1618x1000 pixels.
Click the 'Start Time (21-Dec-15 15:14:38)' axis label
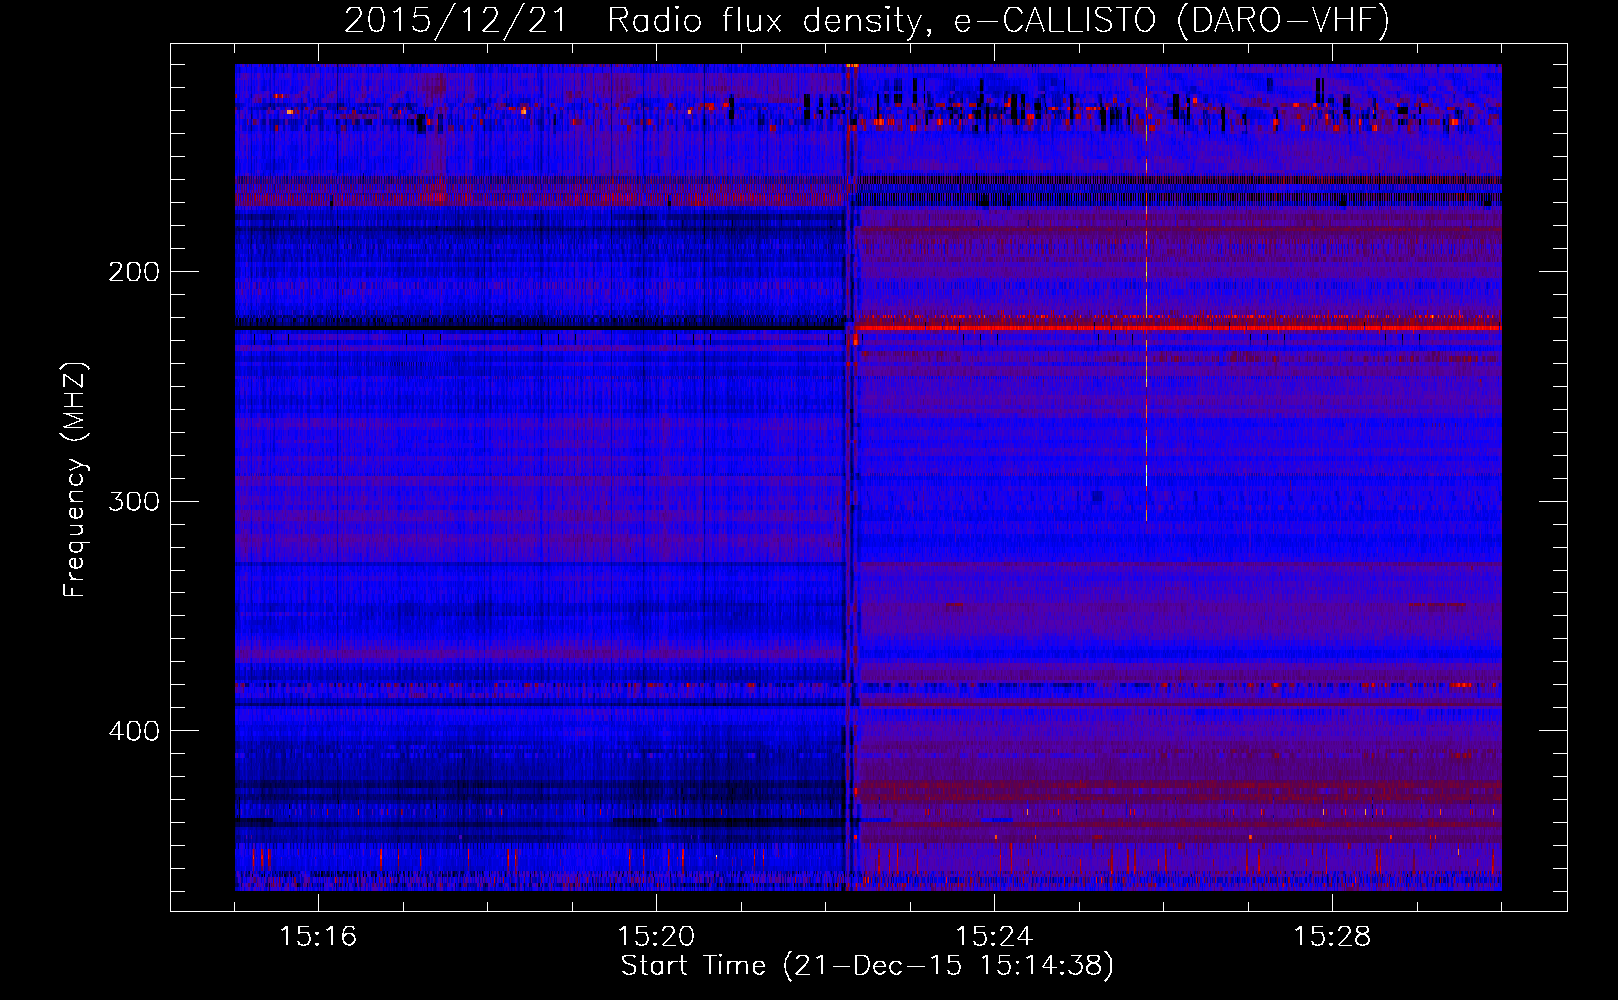(x=867, y=966)
